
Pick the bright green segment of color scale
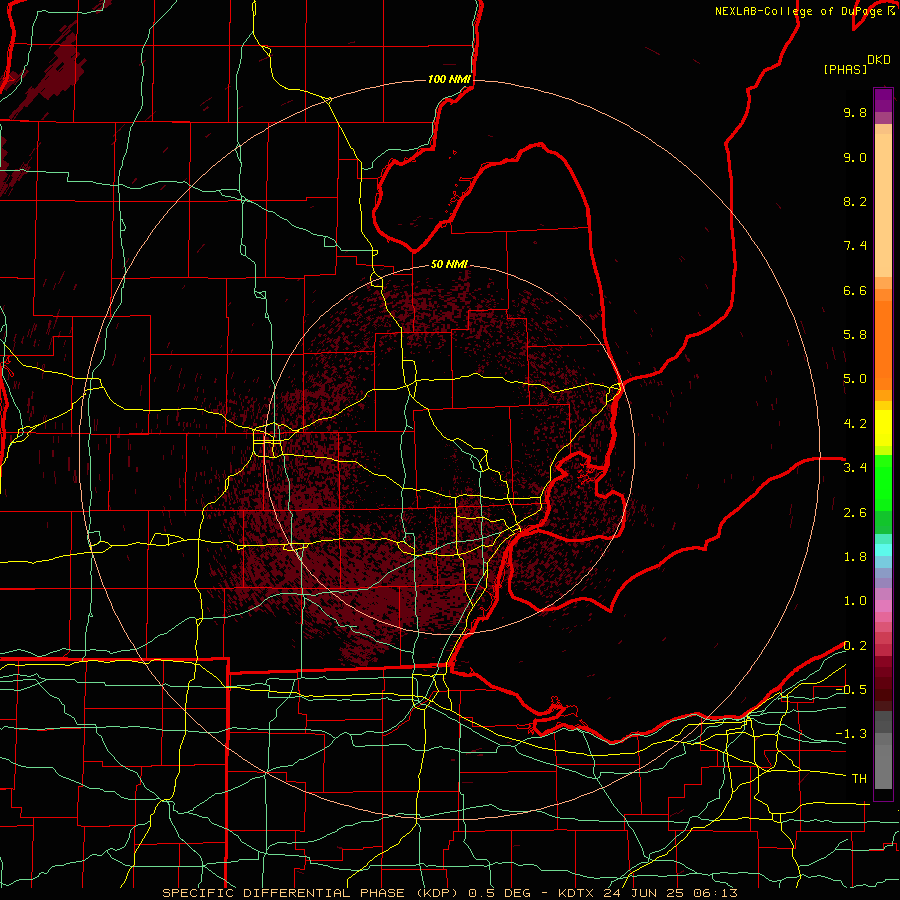[x=883, y=482]
